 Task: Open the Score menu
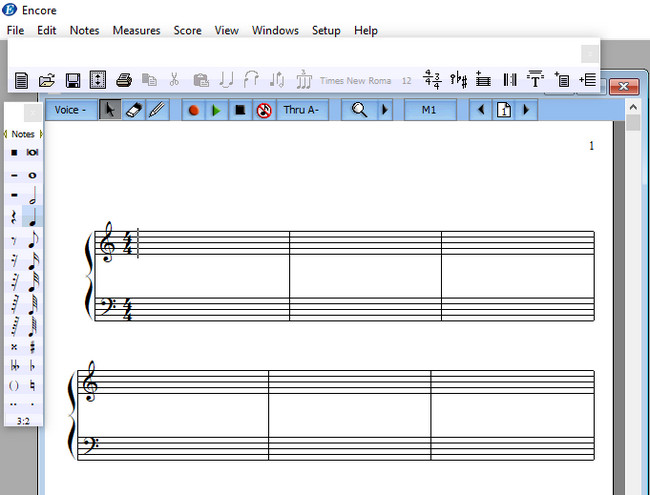click(187, 30)
